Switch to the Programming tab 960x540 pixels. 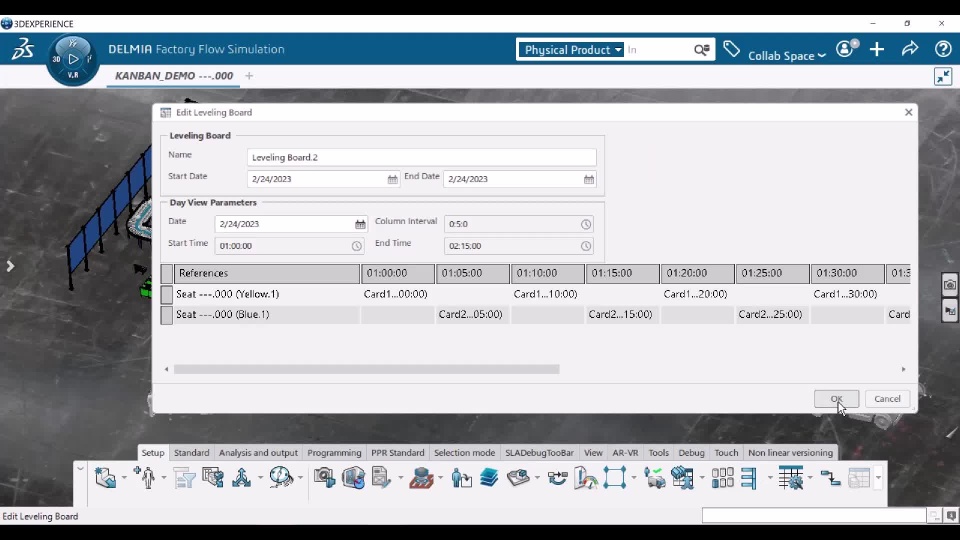(x=334, y=453)
